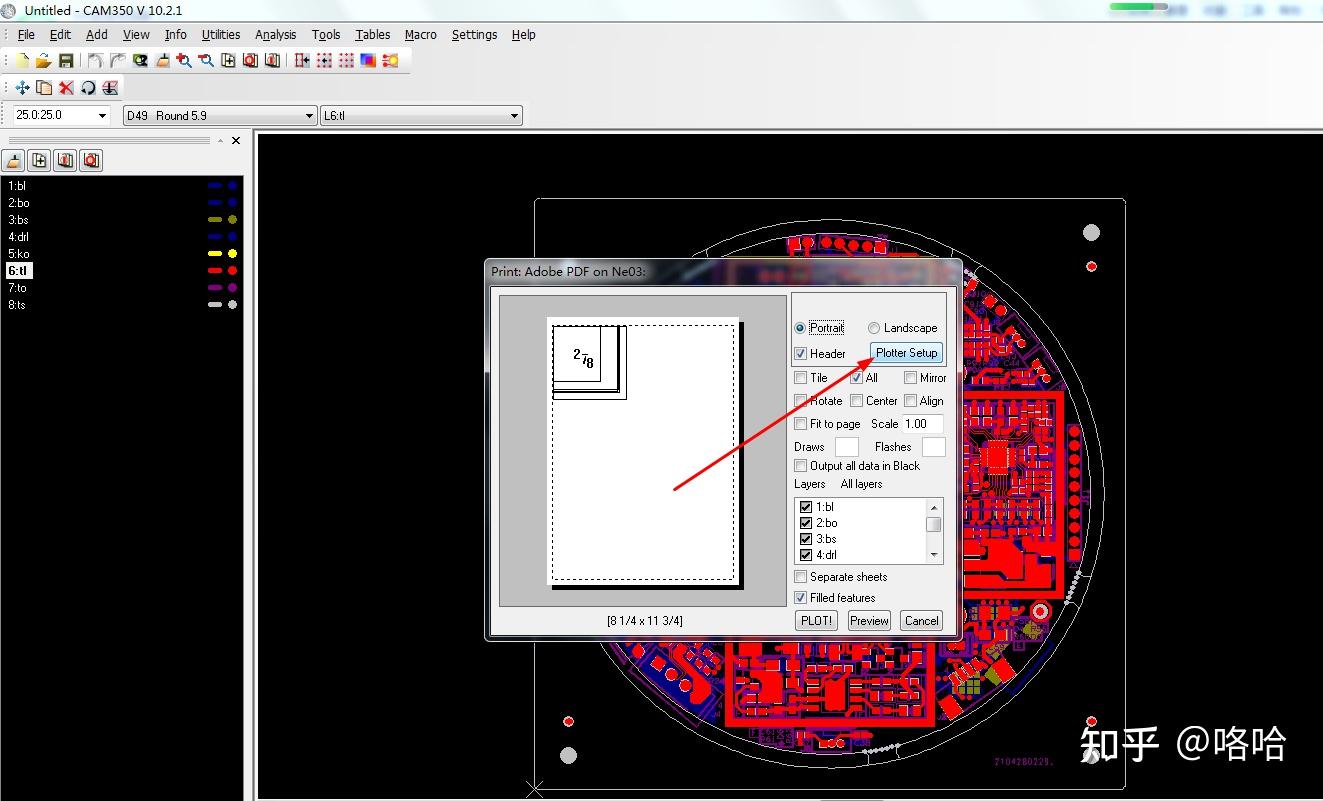Enable the Fit to page checkbox
This screenshot has width=1323, height=801.
pos(801,424)
